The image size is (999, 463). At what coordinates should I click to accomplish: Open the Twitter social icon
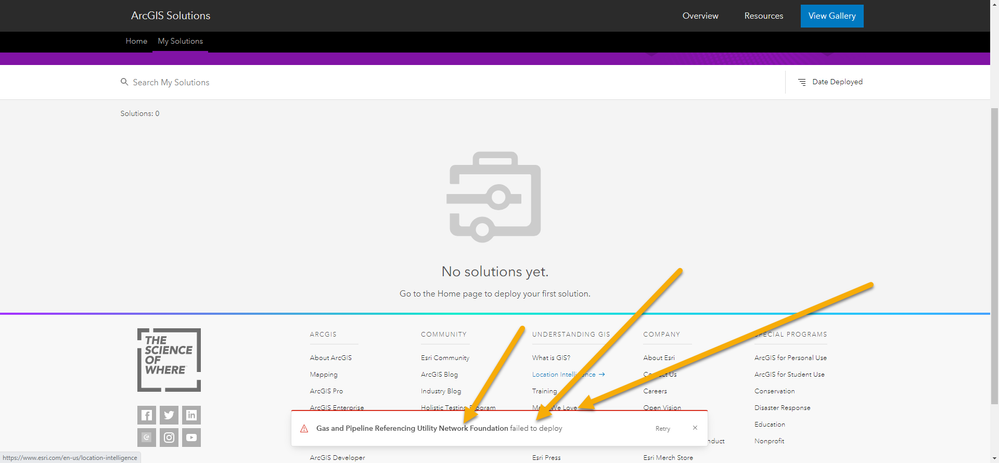click(x=169, y=415)
